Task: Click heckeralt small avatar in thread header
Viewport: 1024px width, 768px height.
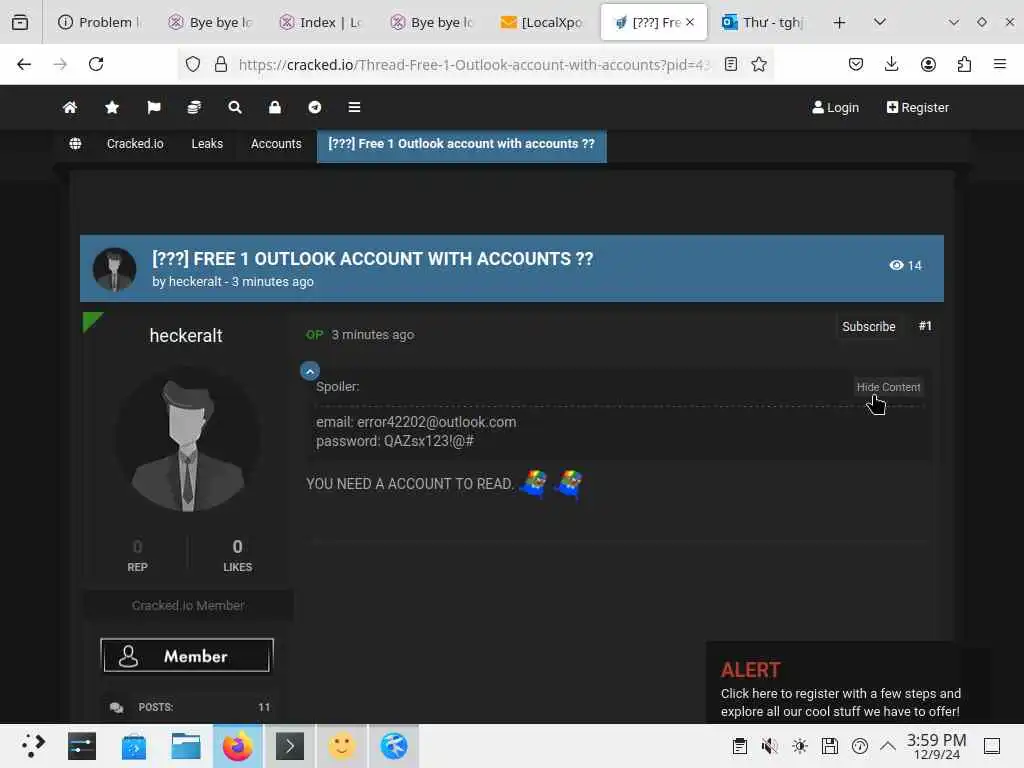Action: 114,268
